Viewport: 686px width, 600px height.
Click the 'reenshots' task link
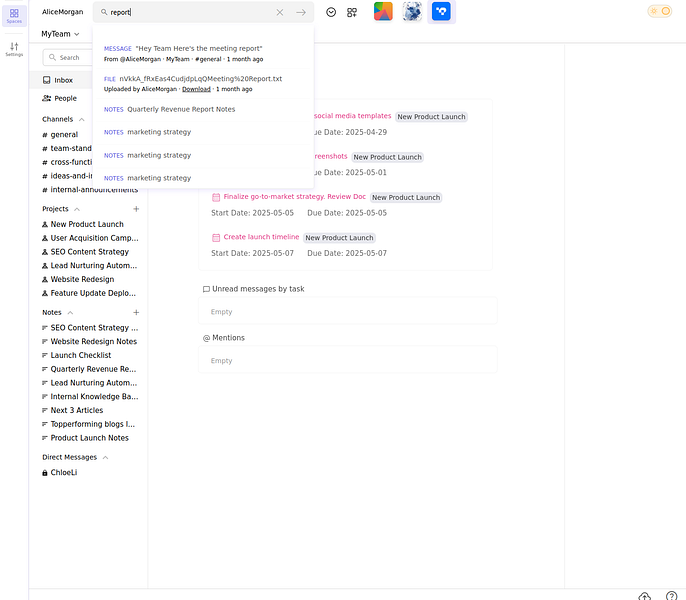[331, 157]
